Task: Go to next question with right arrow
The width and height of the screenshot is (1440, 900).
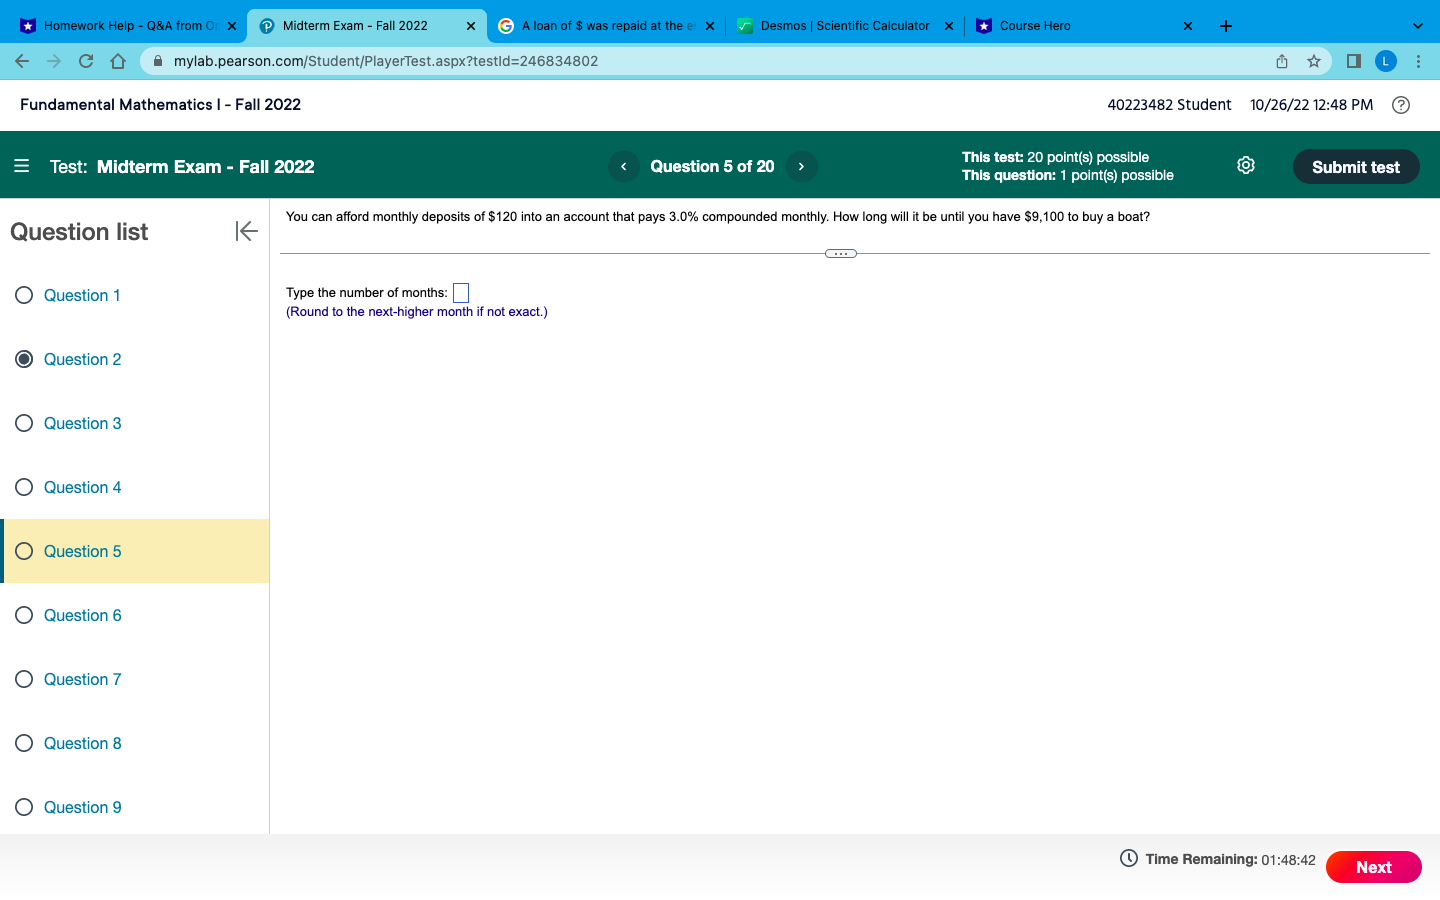Action: coord(801,166)
